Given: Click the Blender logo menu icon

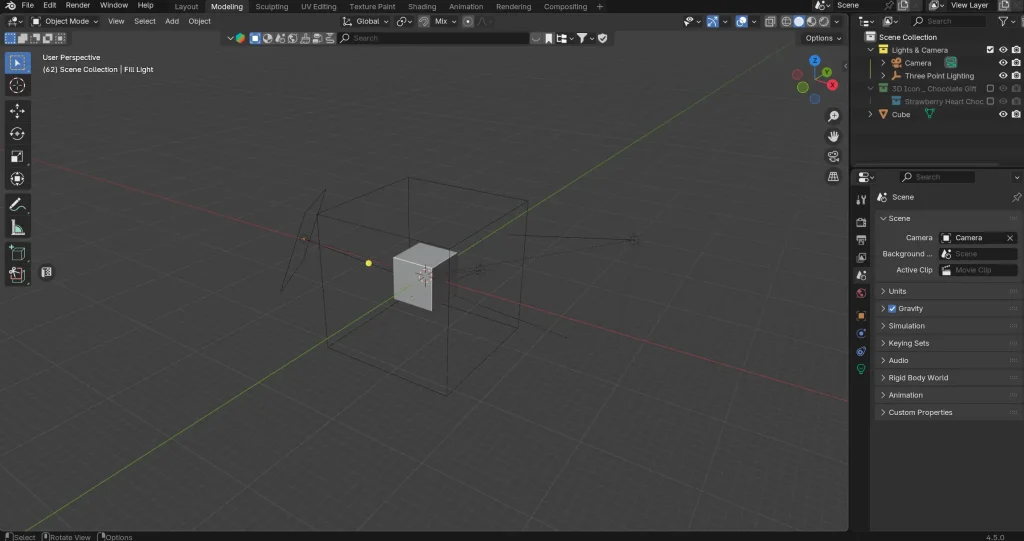Looking at the screenshot, I should 10,5.
